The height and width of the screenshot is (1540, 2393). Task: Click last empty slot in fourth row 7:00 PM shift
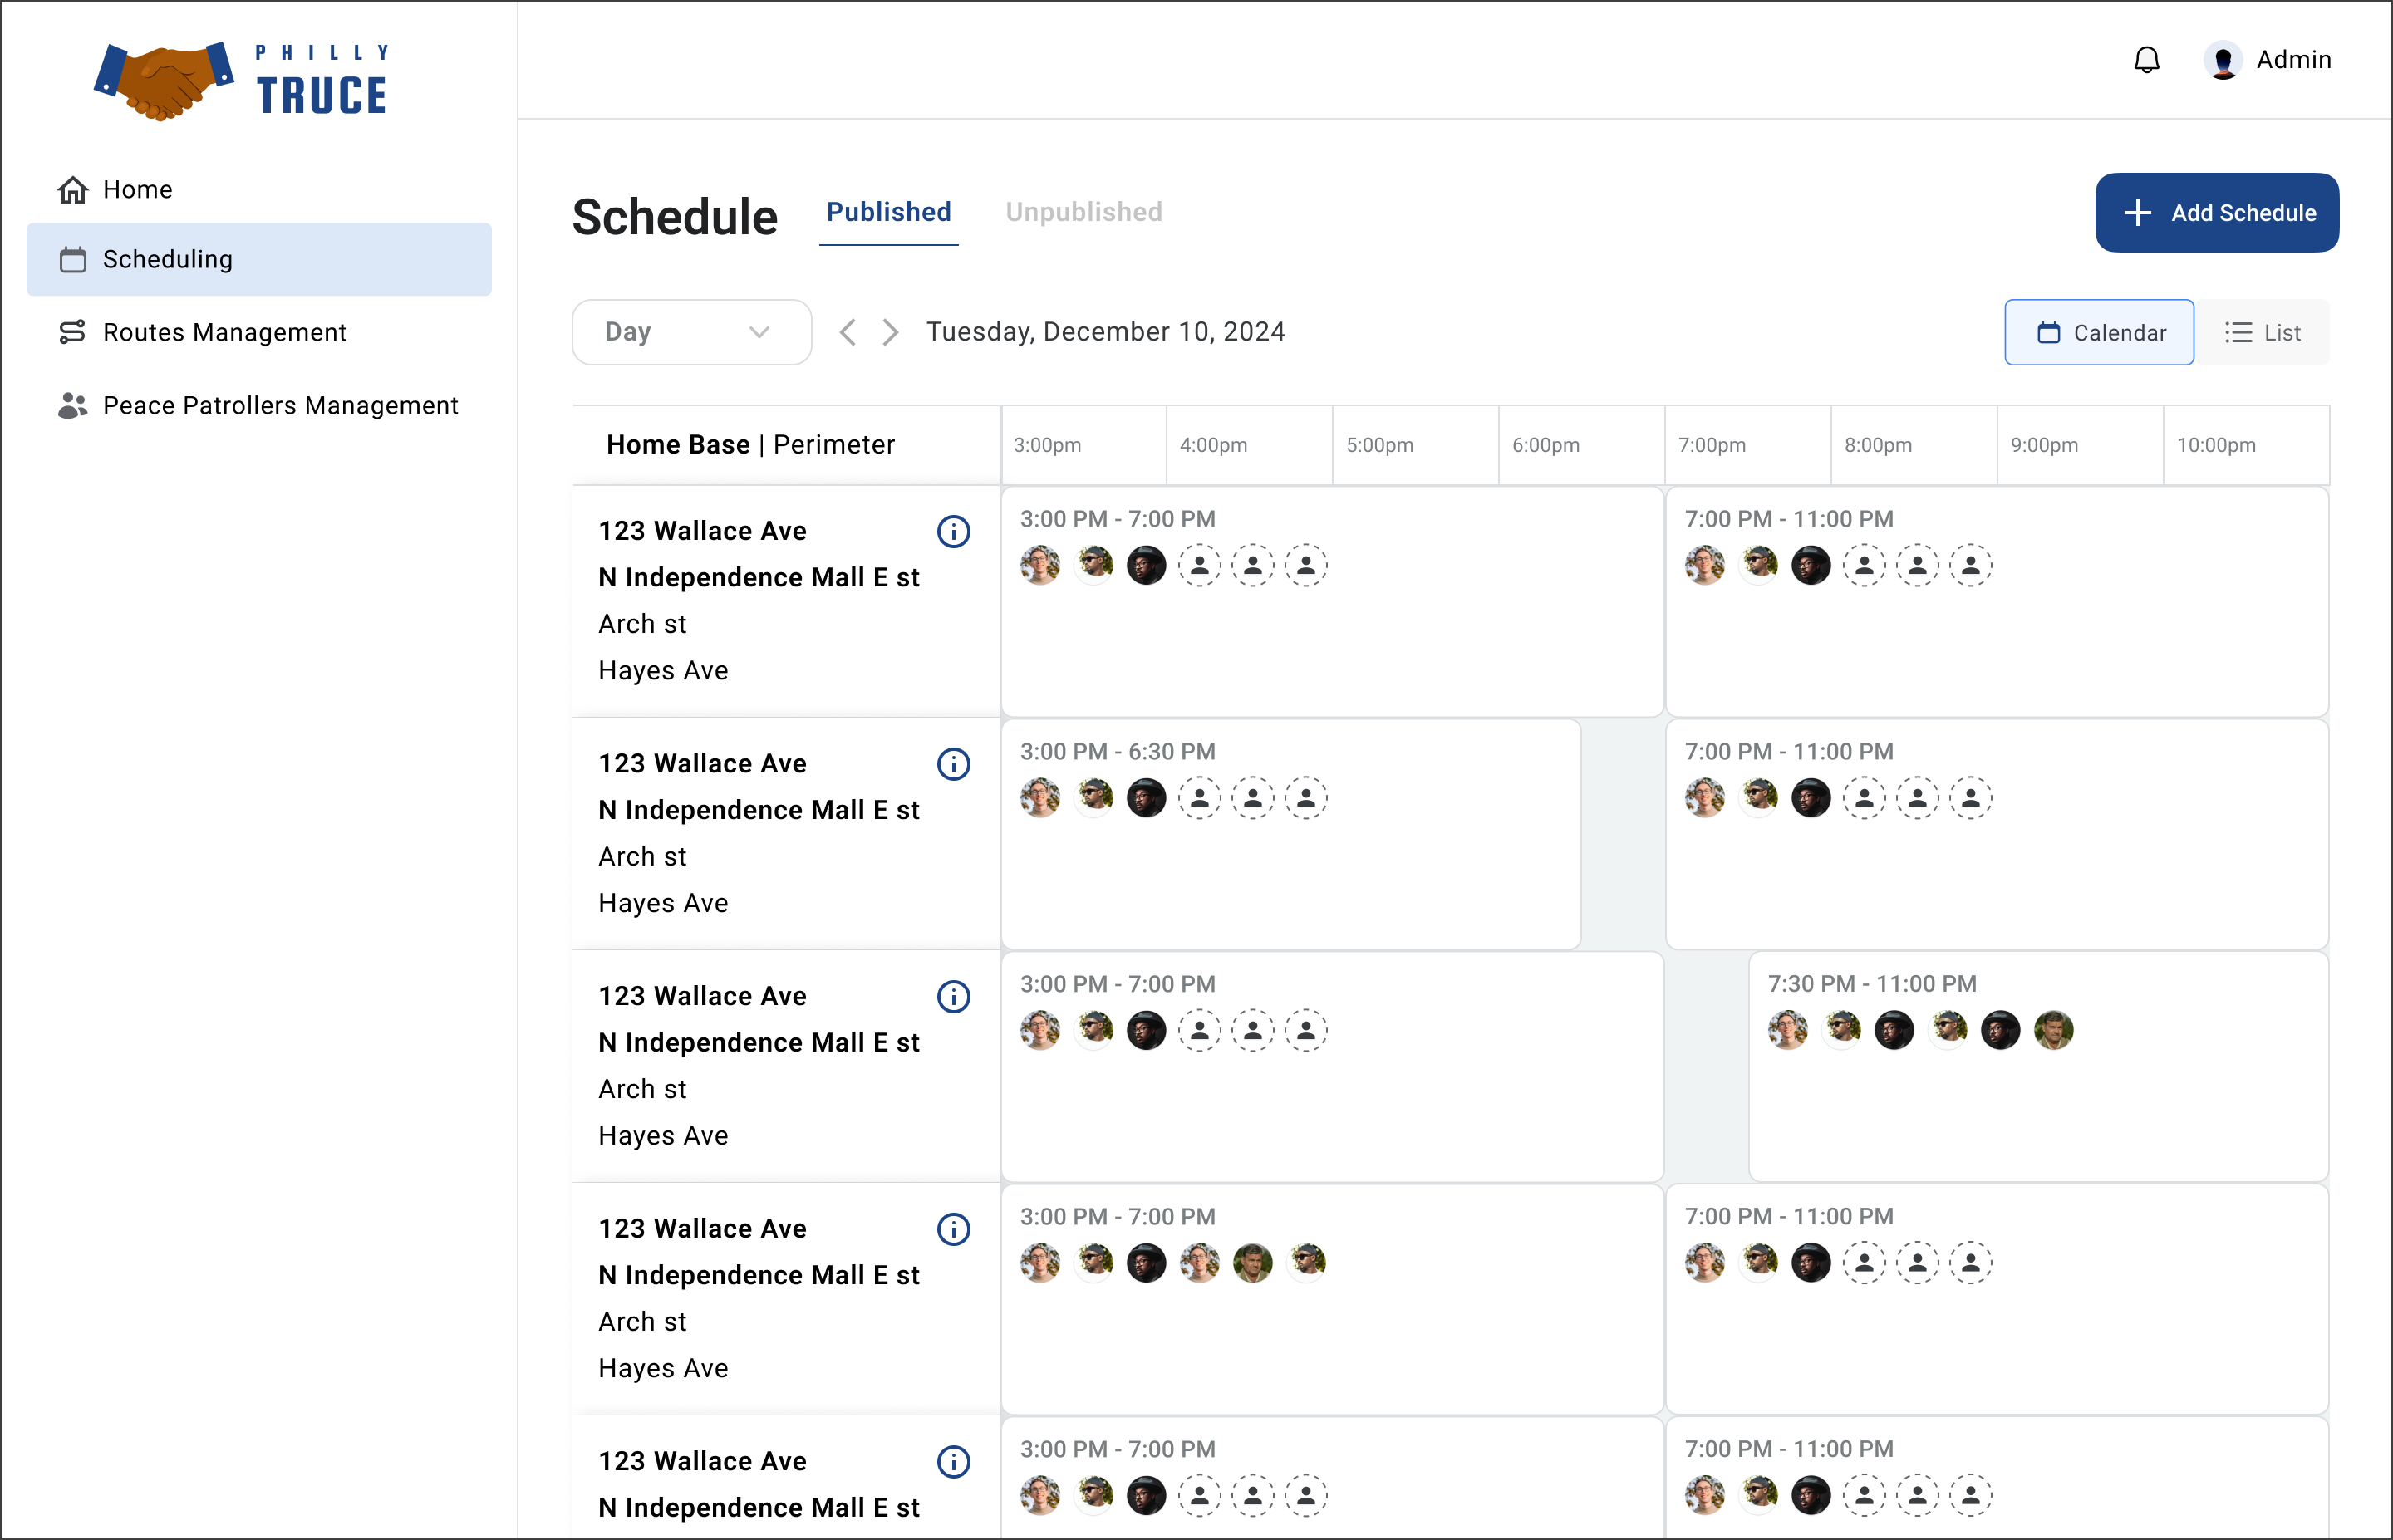coord(1970,1263)
